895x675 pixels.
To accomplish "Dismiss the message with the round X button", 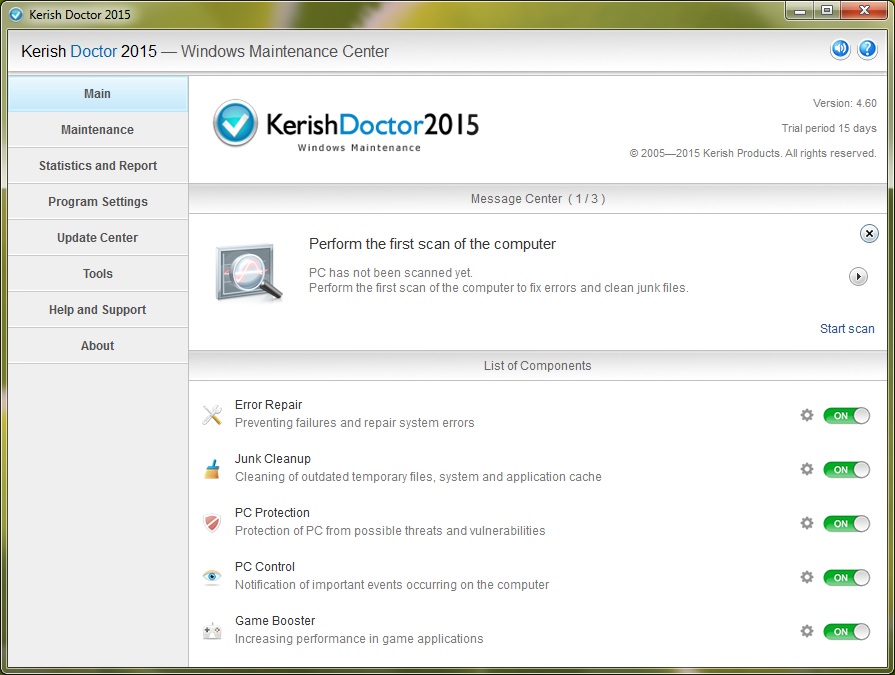I will pos(869,233).
